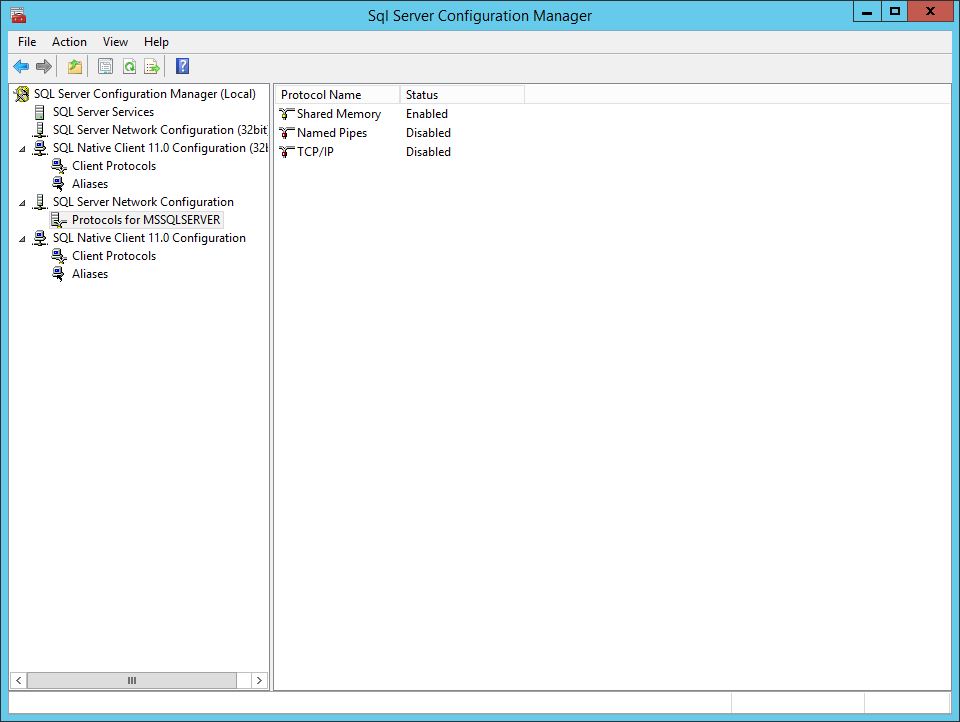Sort by the Protocol Name column header

click(x=337, y=95)
